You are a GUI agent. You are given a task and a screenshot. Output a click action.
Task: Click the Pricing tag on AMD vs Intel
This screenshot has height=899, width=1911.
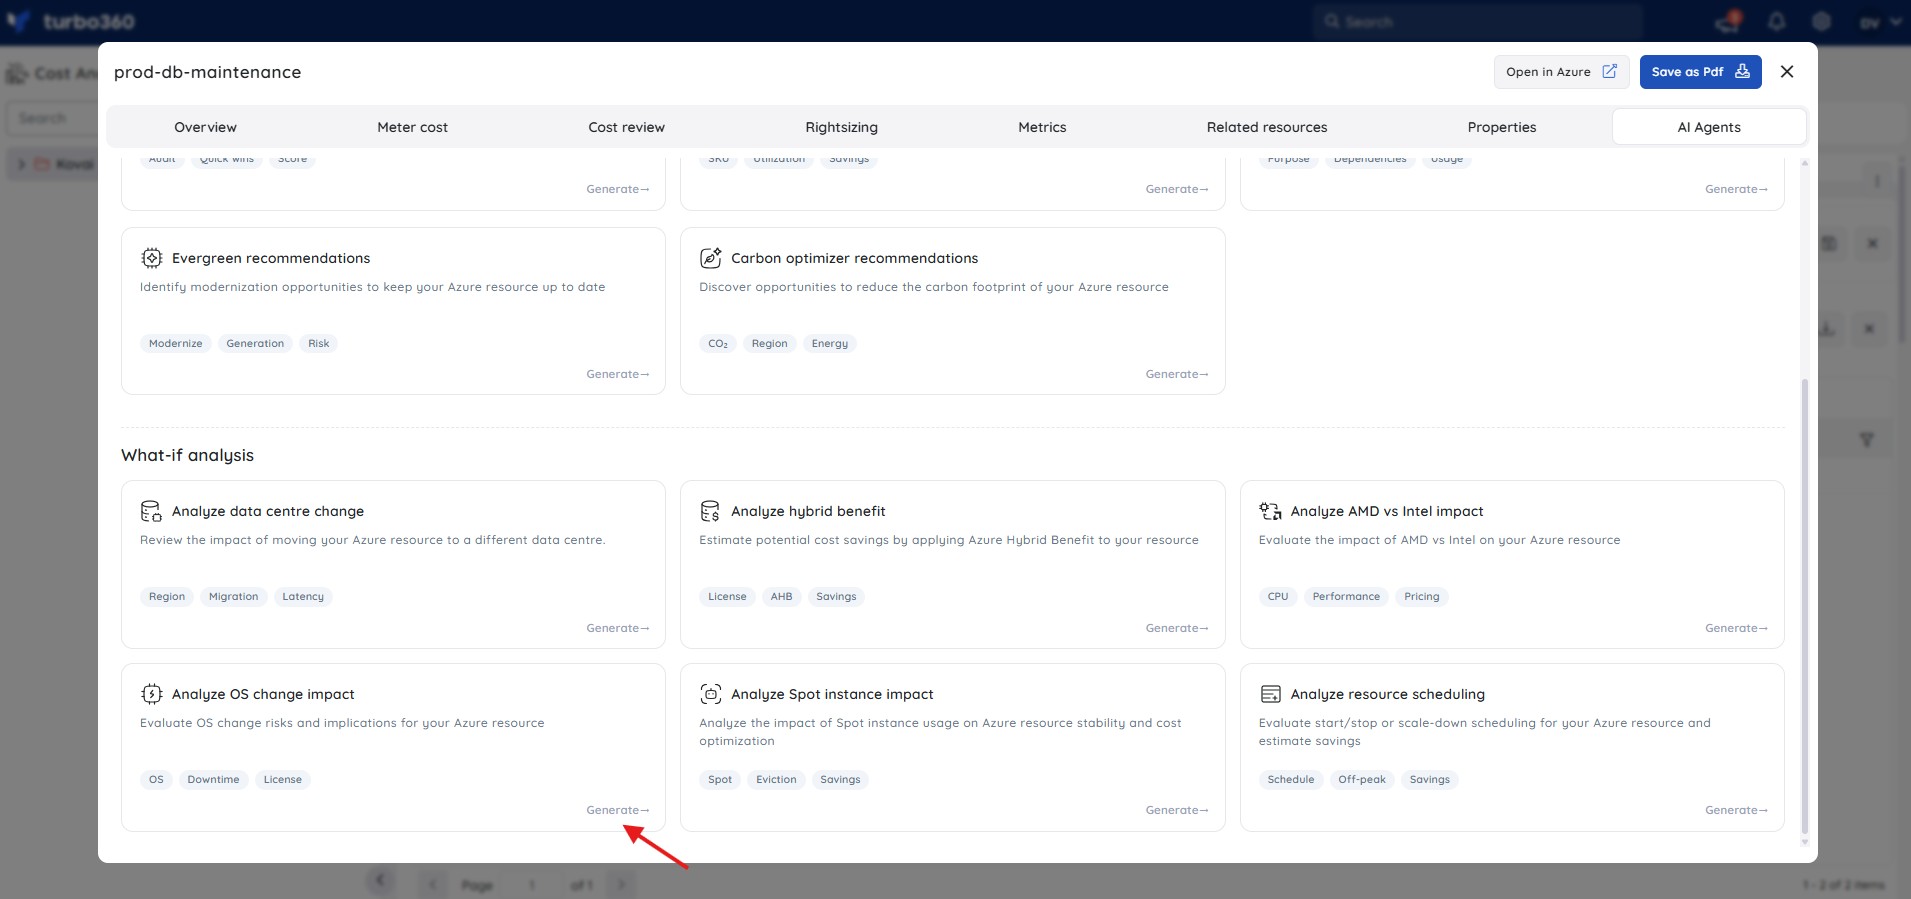1422,597
